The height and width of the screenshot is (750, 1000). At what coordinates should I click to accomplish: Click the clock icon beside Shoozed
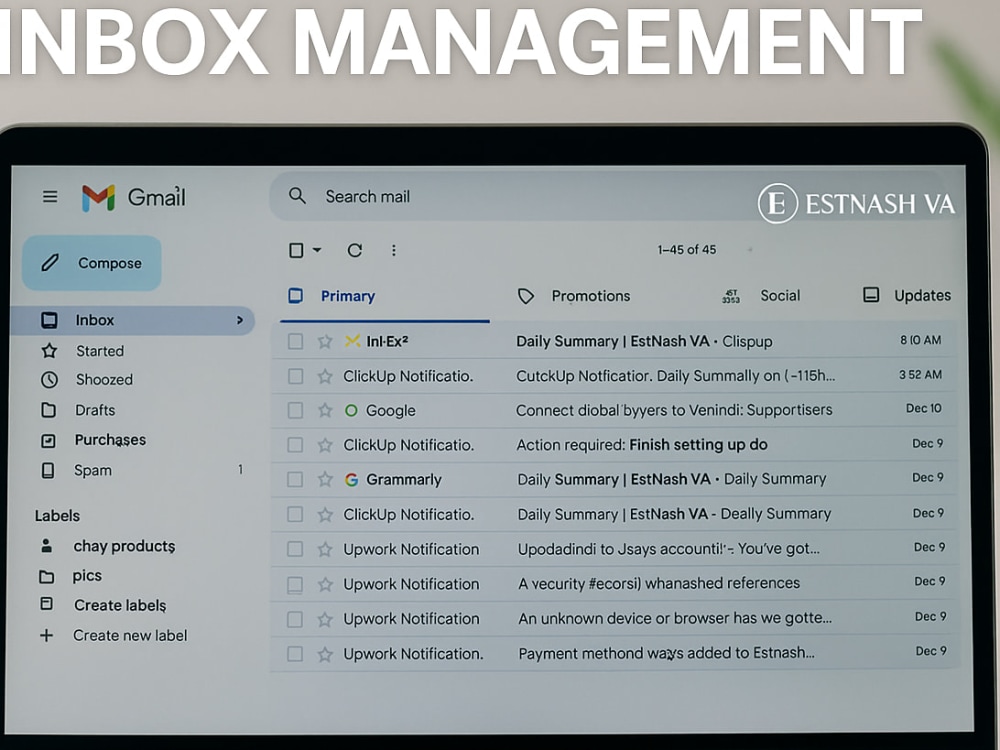pos(49,380)
